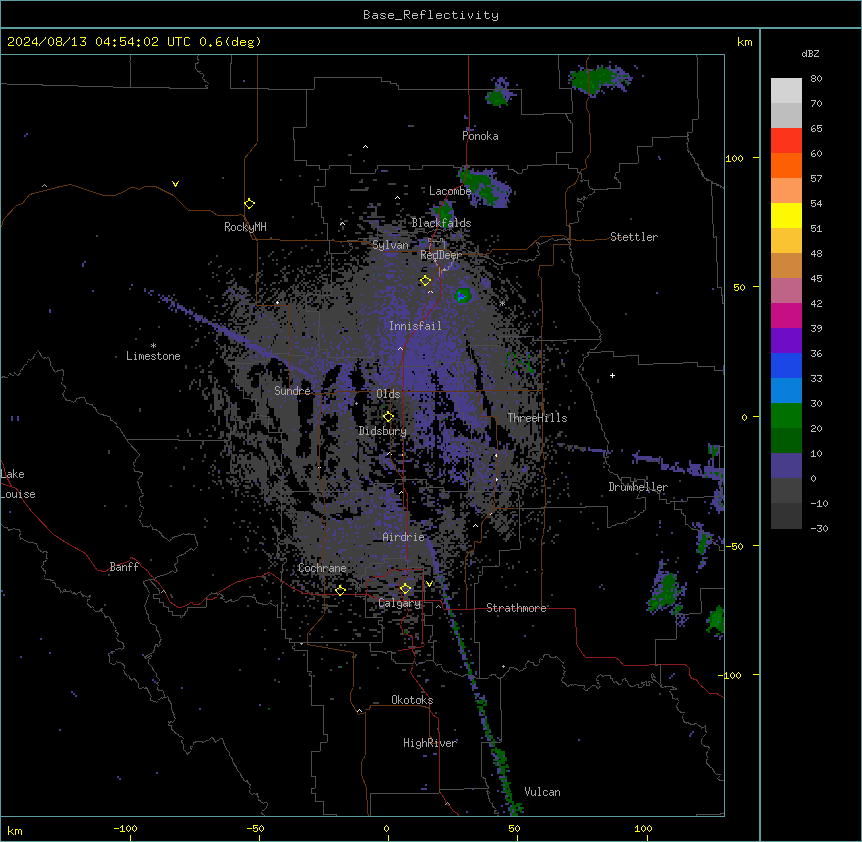
Task: Click the Airdrie city label
Action: click(404, 537)
